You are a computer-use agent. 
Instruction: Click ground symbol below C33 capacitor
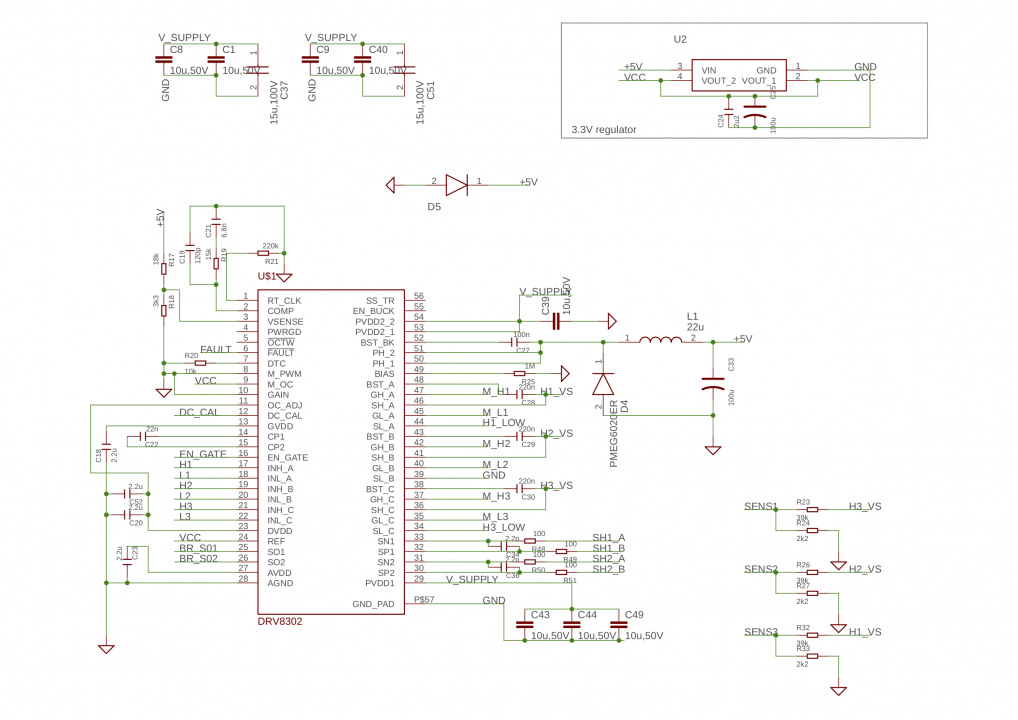[713, 450]
